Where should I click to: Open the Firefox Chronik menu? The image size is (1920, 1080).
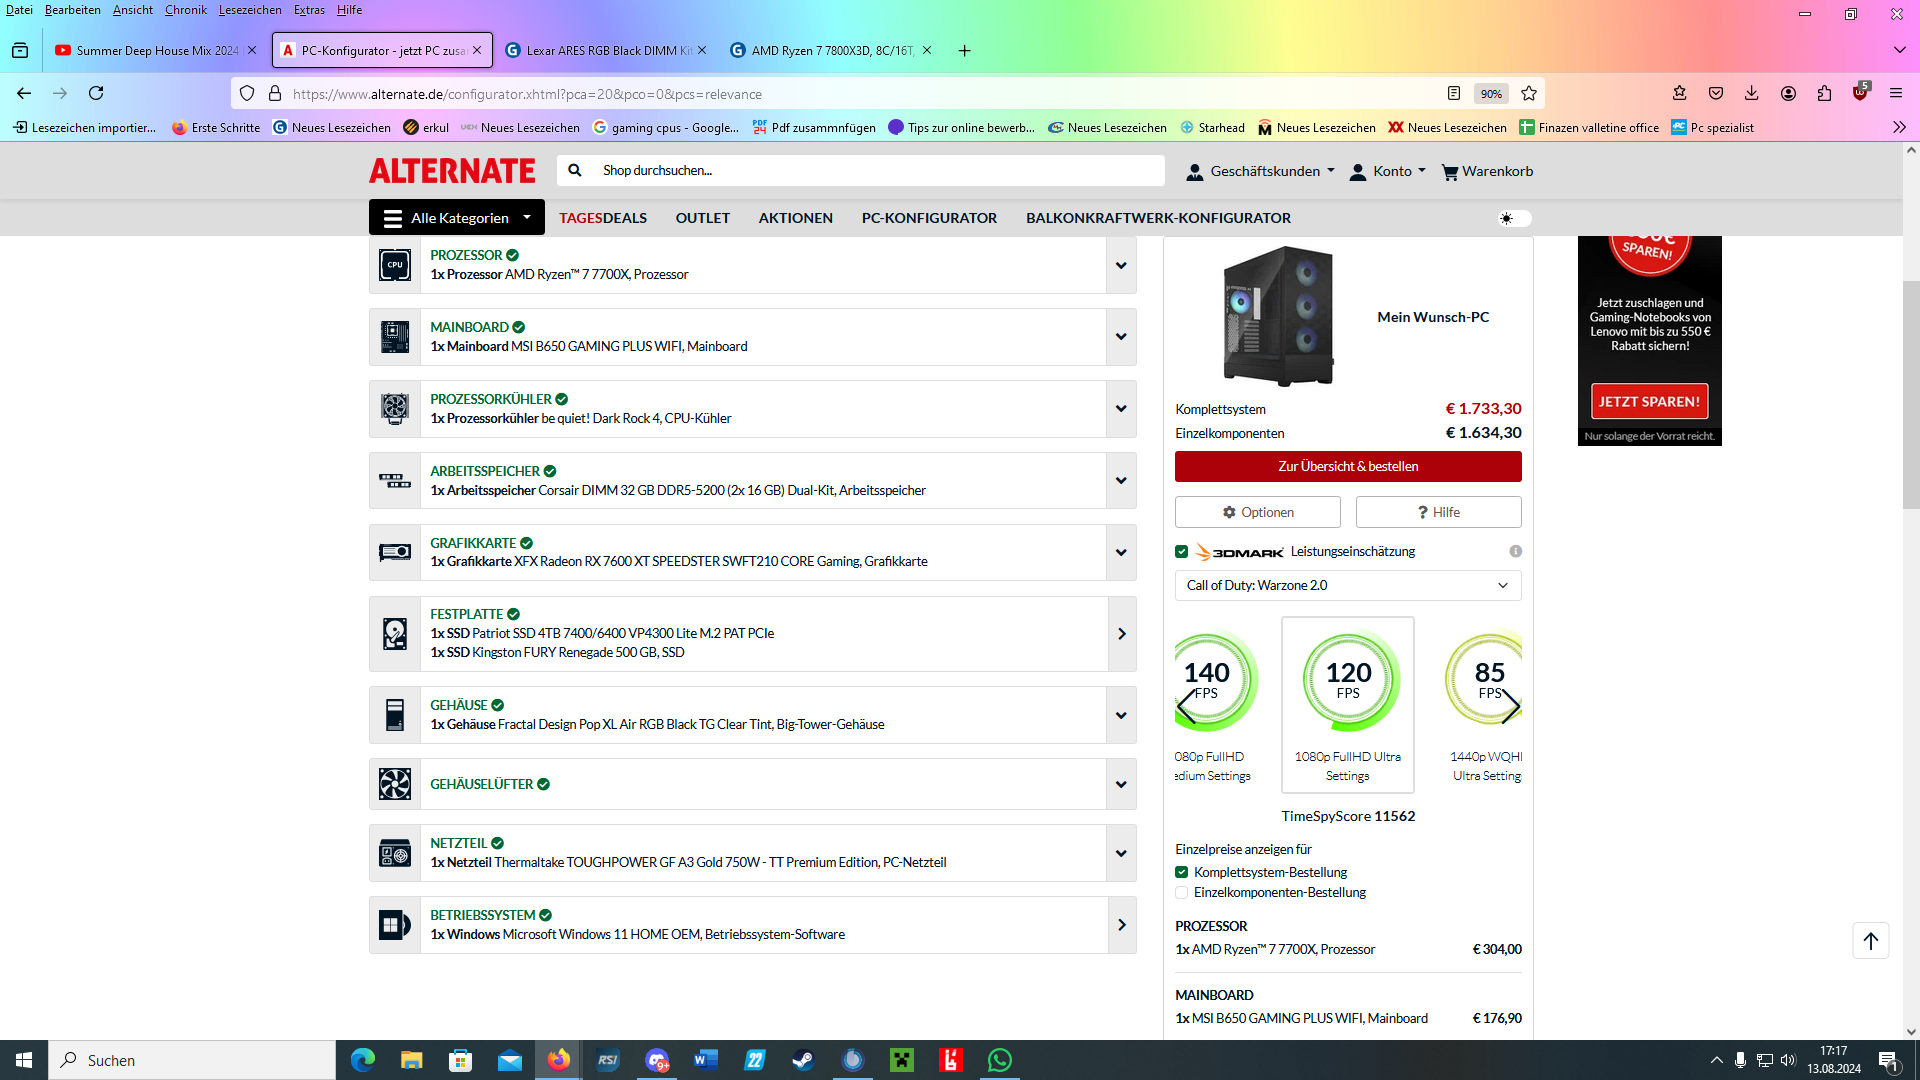click(186, 10)
